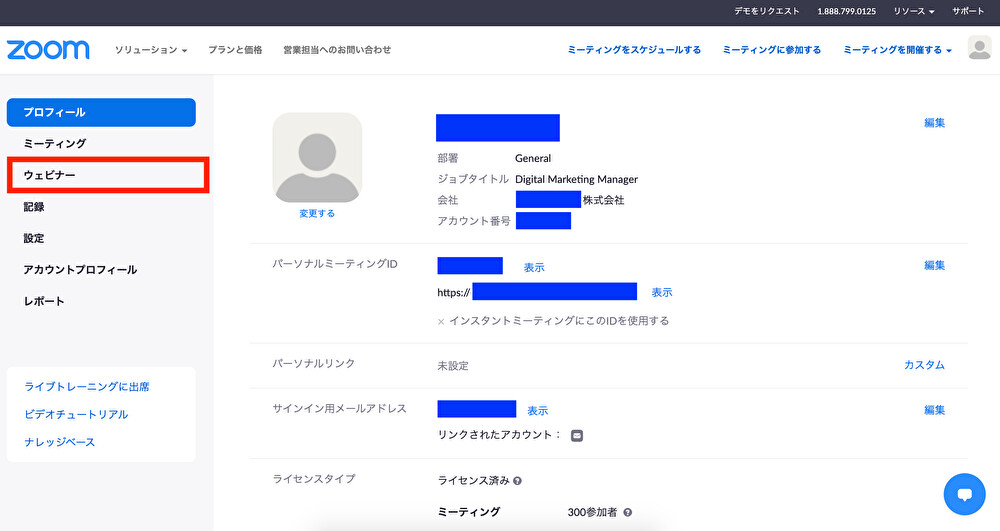Select プロフィール in the sidebar
Viewport: 1000px width, 531px height.
pos(101,112)
